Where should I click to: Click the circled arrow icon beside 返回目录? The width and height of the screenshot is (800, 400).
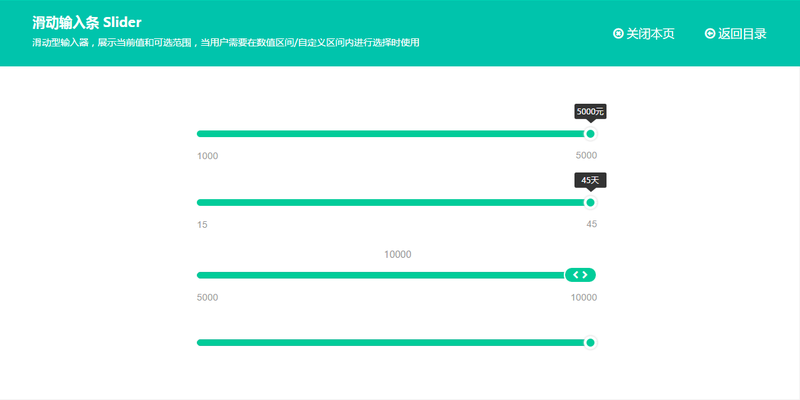(x=710, y=33)
